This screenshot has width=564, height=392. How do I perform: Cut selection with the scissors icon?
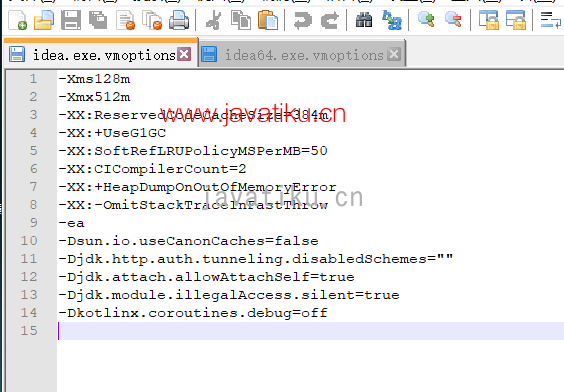tap(214, 20)
